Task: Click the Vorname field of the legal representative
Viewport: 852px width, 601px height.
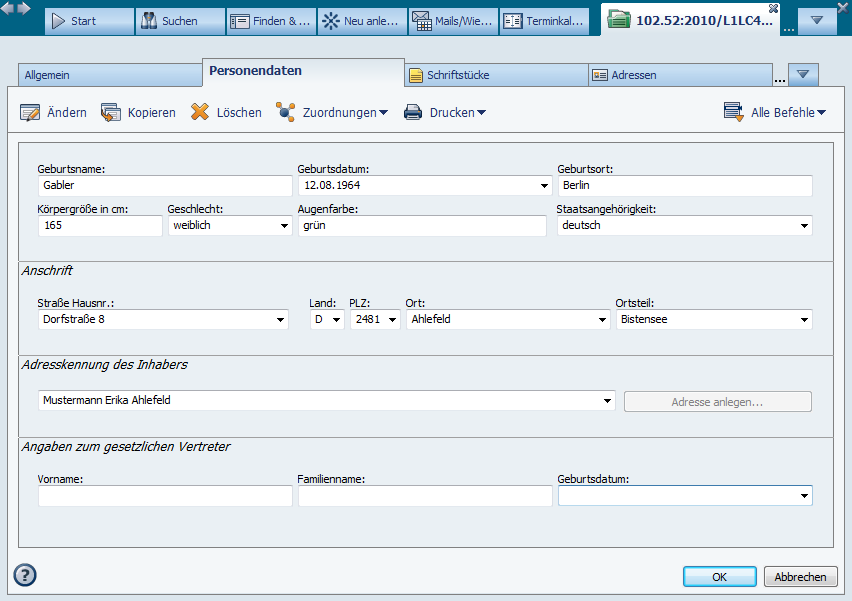Action: (x=165, y=496)
